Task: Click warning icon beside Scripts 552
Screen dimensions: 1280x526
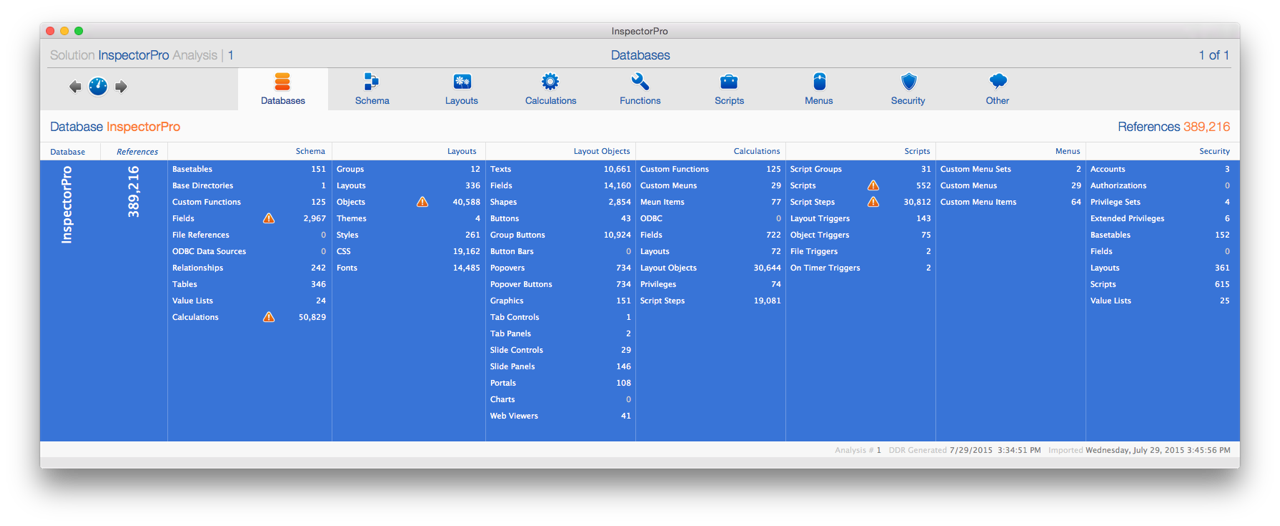Action: click(x=873, y=185)
